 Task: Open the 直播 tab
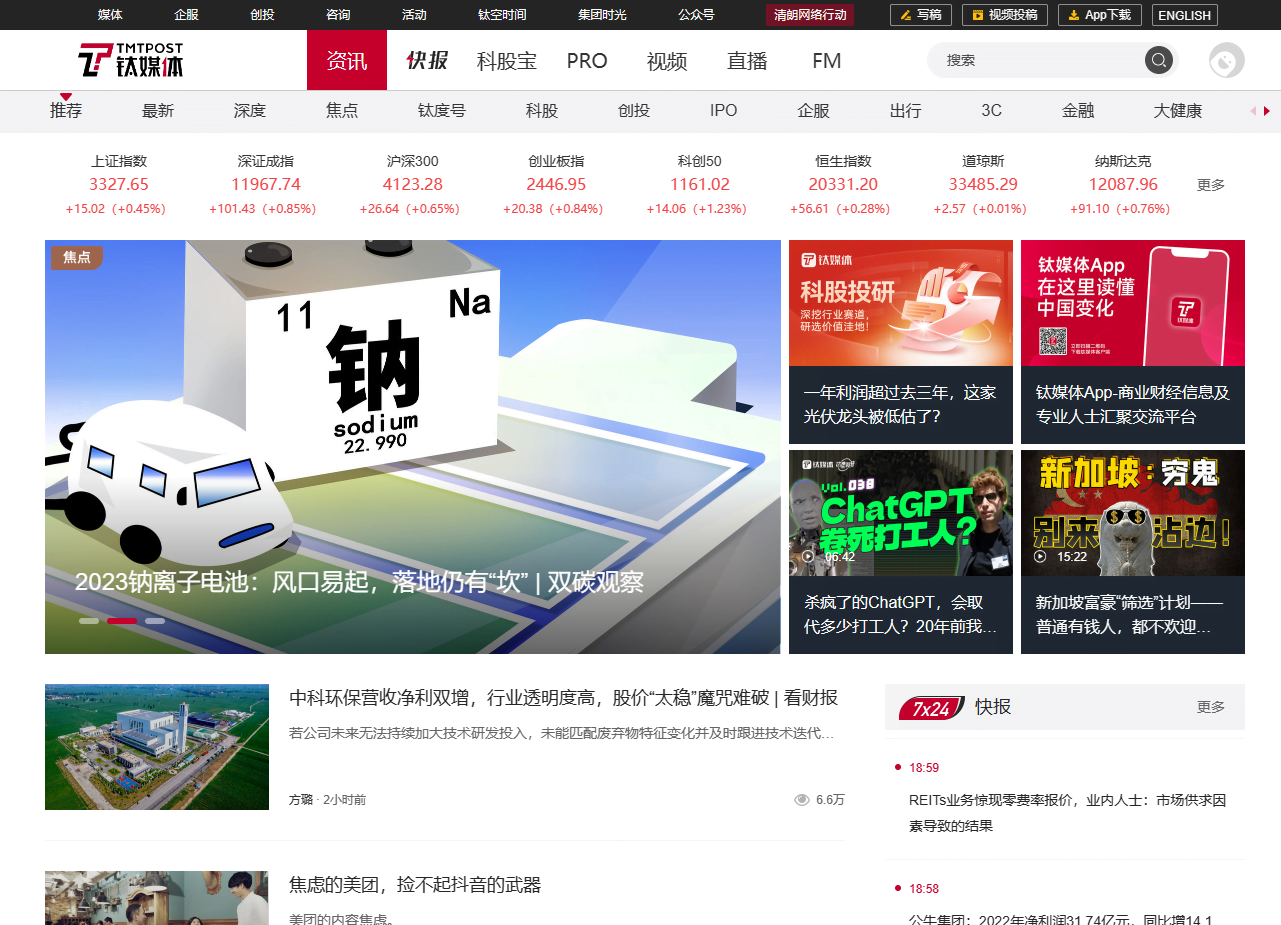(747, 61)
